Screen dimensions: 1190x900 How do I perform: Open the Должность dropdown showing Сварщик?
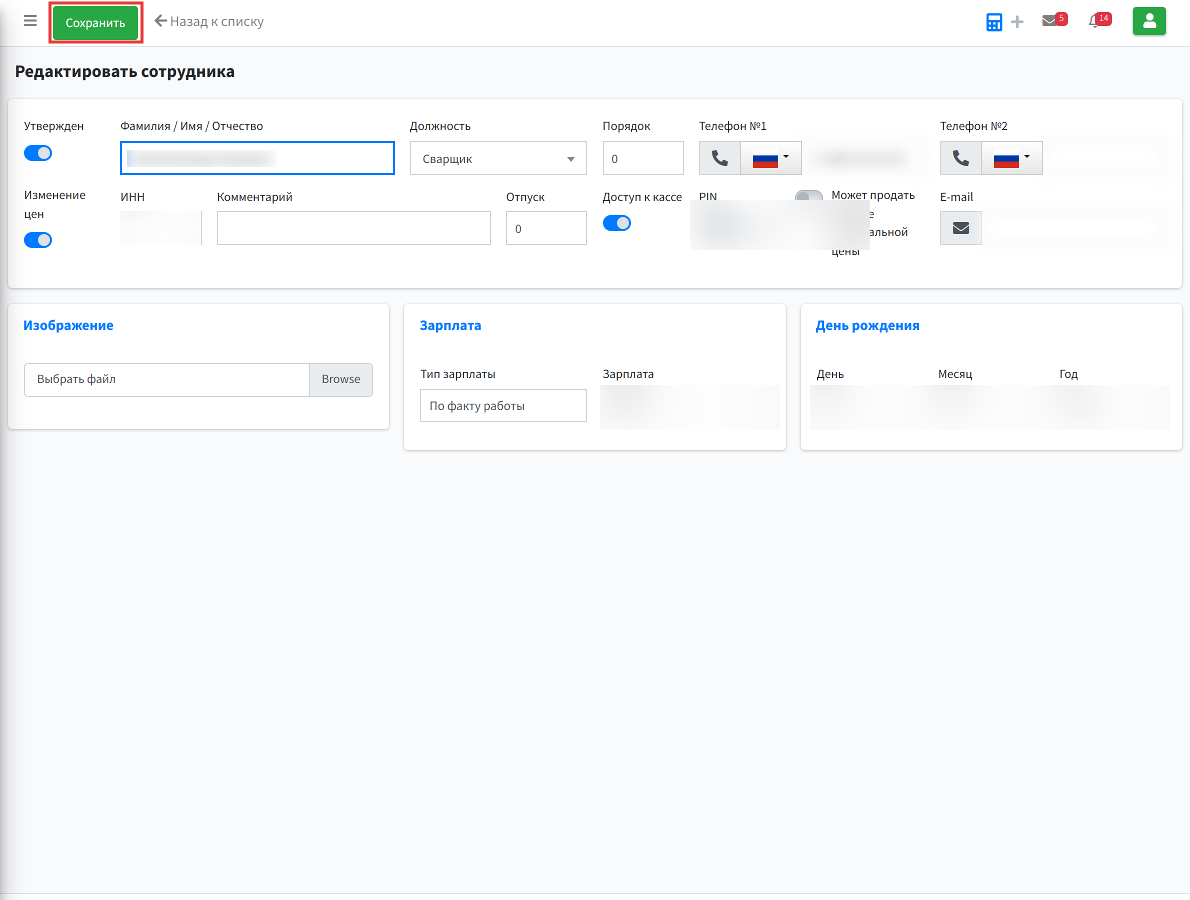point(499,158)
